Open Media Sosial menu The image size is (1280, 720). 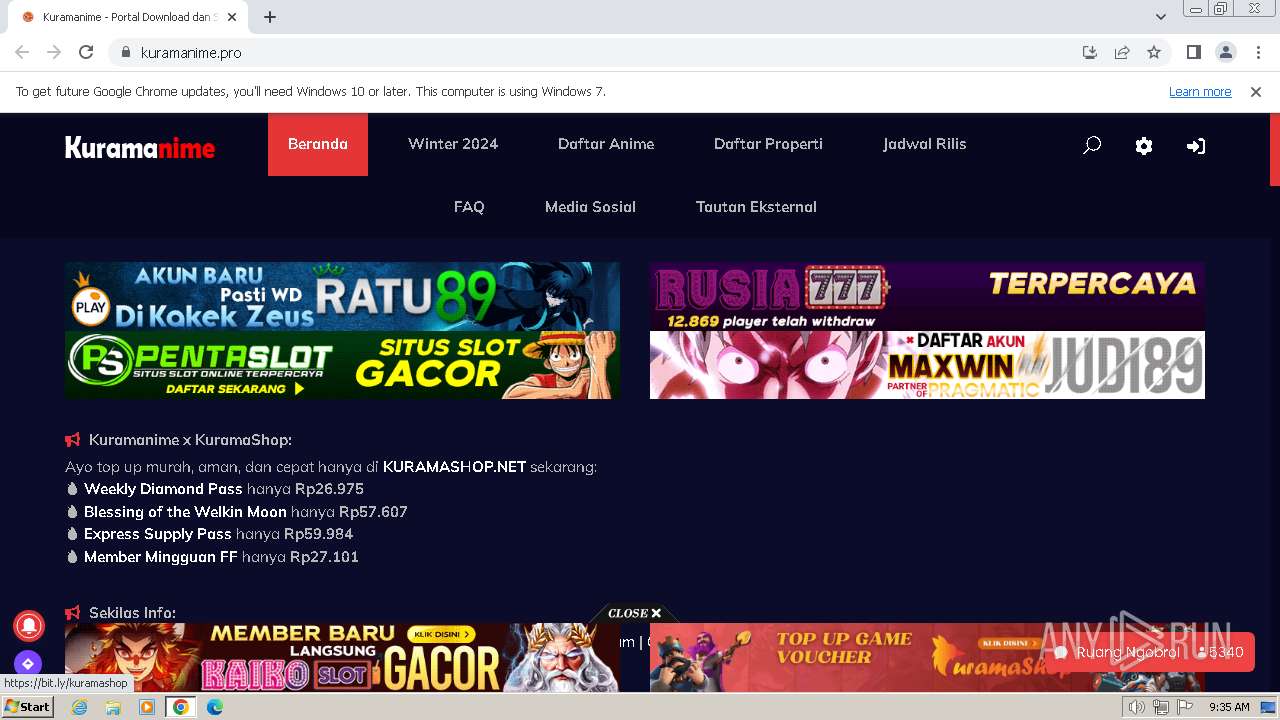[590, 207]
